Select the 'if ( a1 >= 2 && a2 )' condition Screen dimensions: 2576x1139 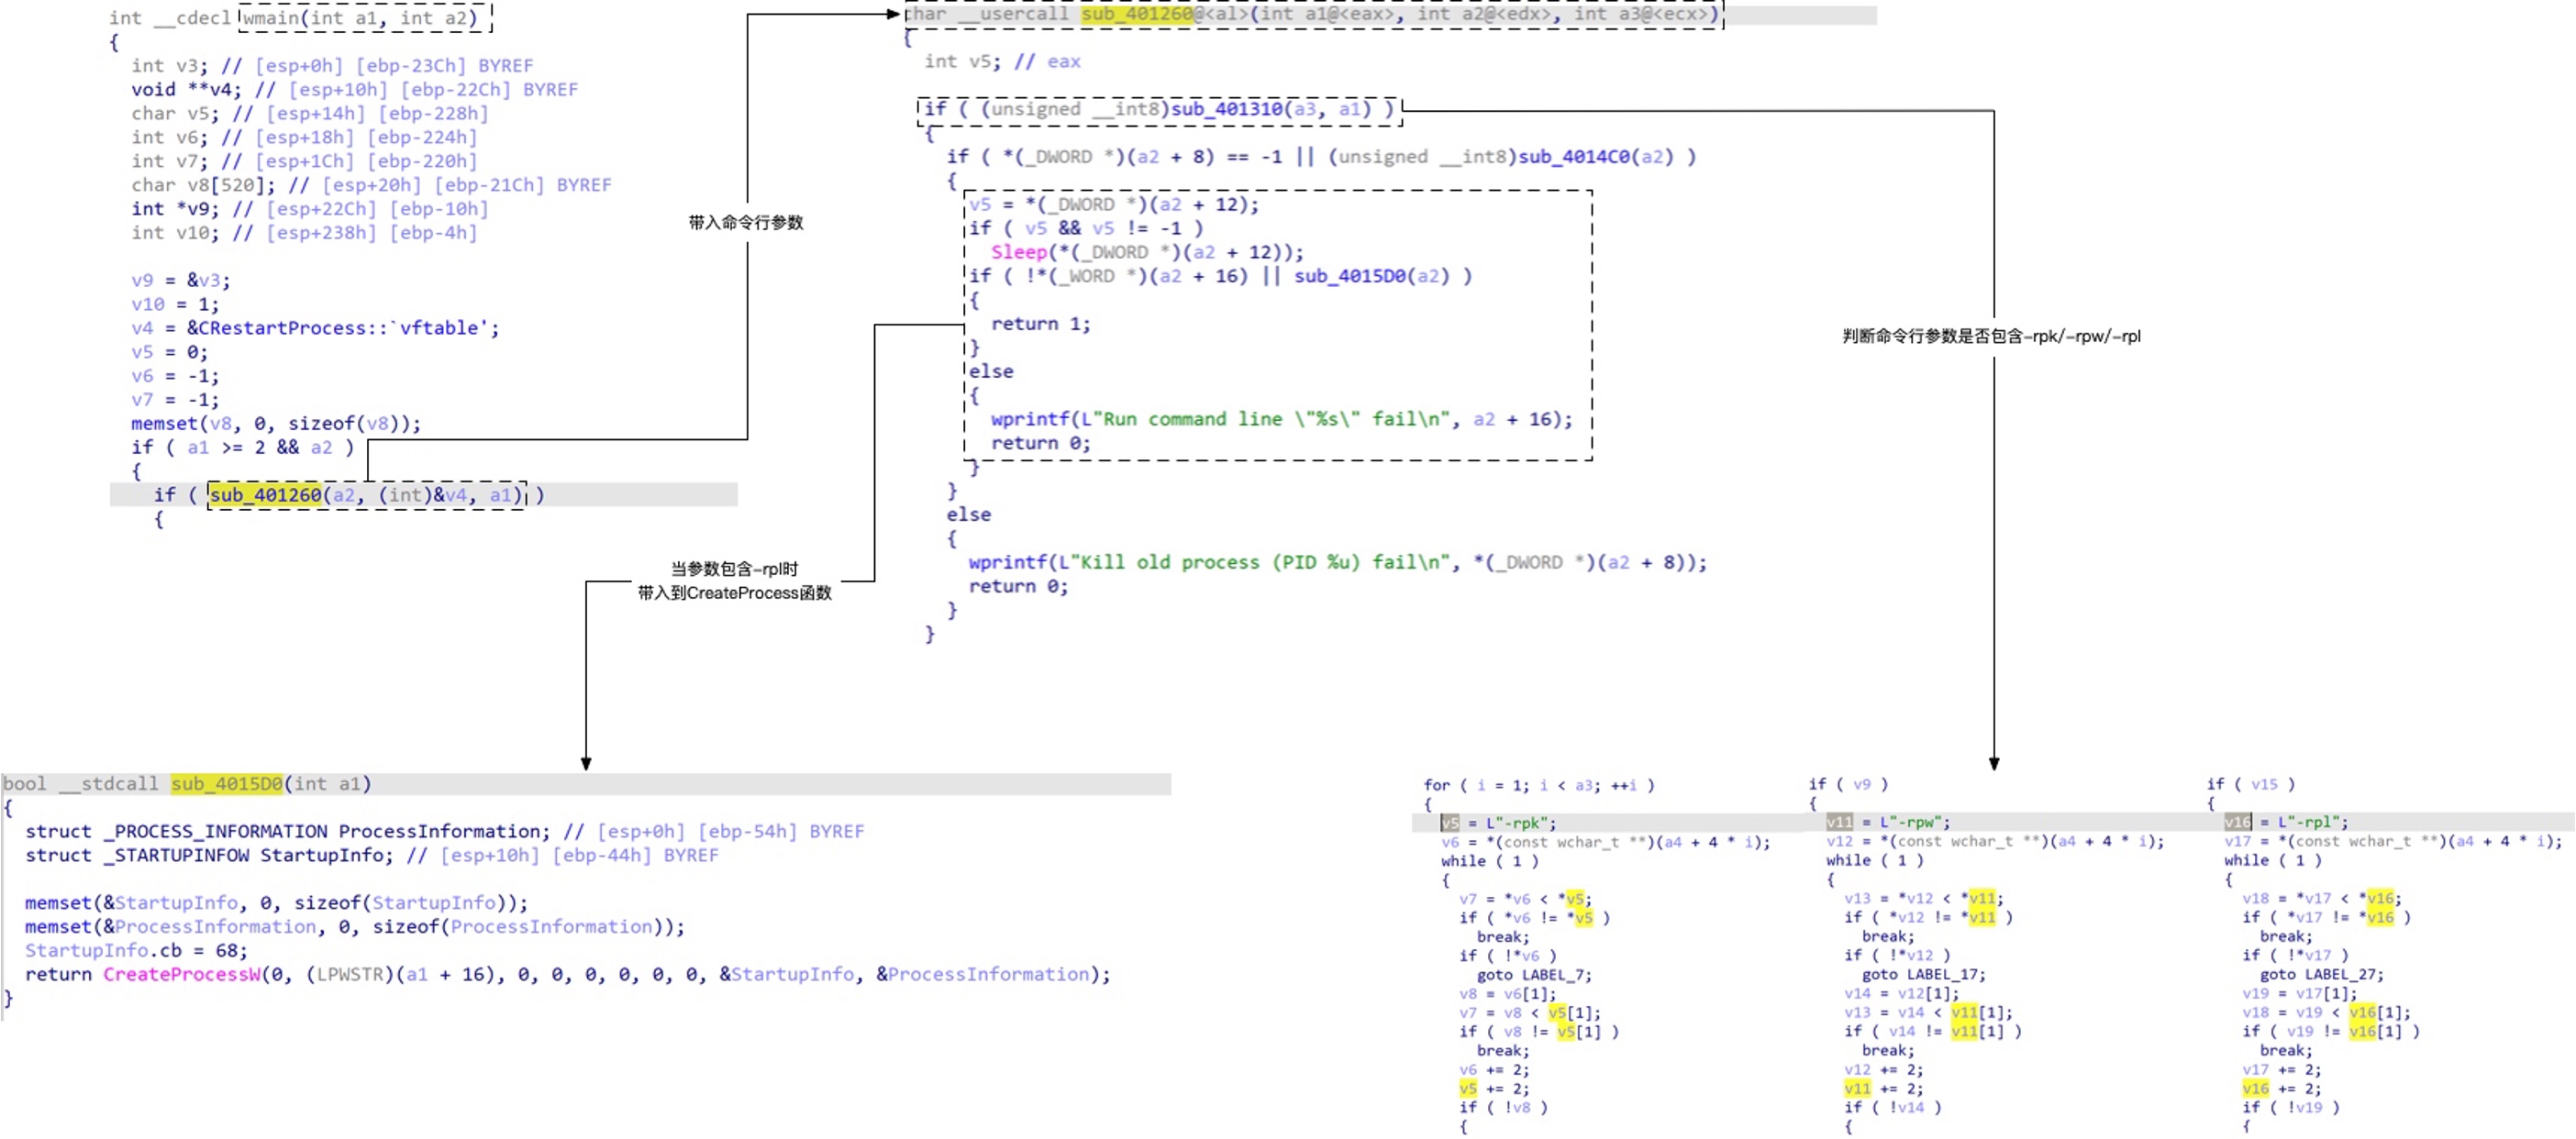[243, 447]
